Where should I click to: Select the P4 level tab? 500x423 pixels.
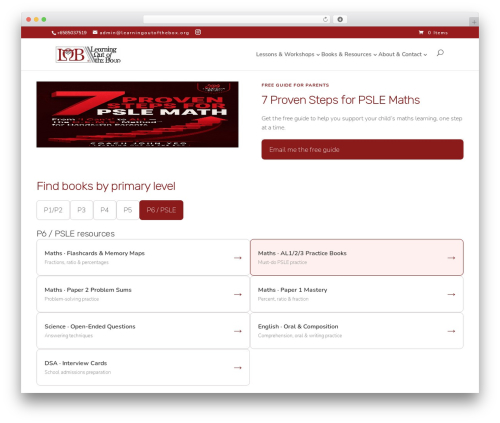click(105, 210)
